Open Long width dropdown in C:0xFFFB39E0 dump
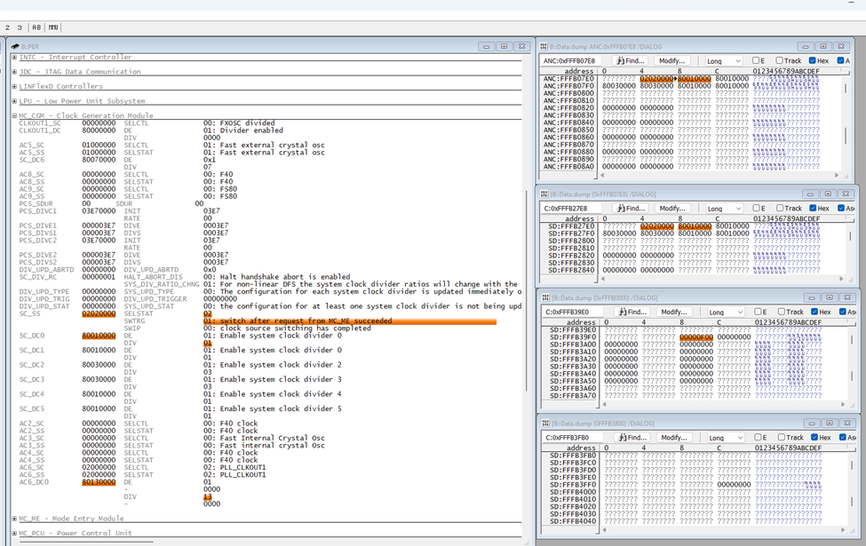 (x=726, y=312)
